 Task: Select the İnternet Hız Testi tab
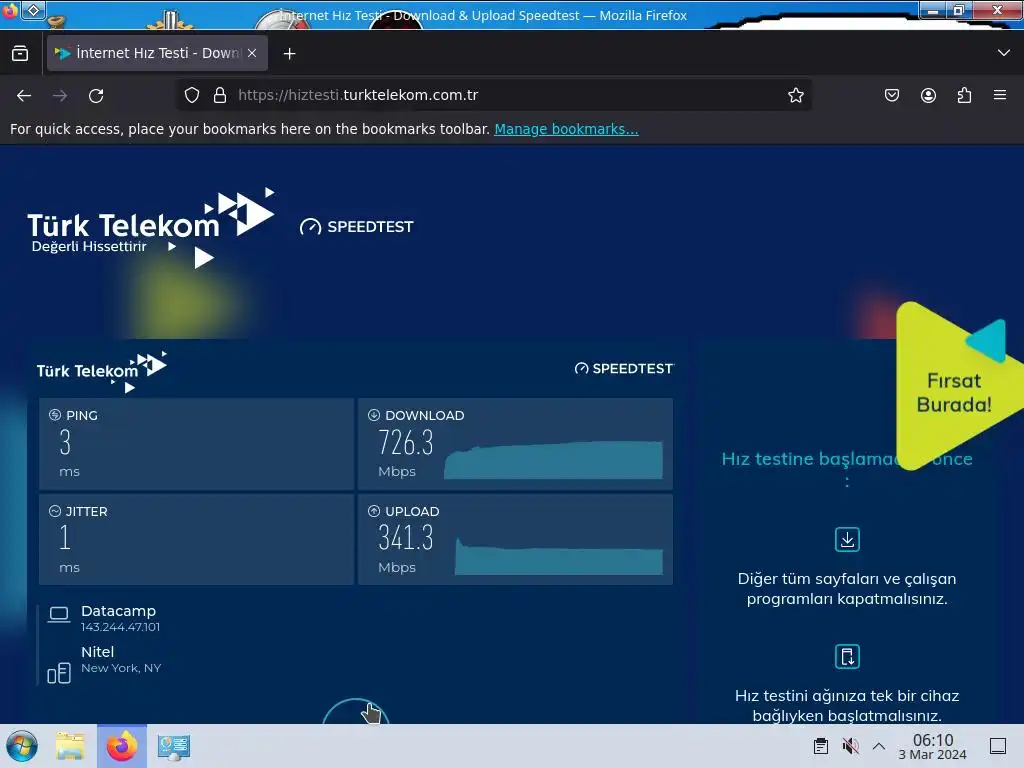(157, 53)
